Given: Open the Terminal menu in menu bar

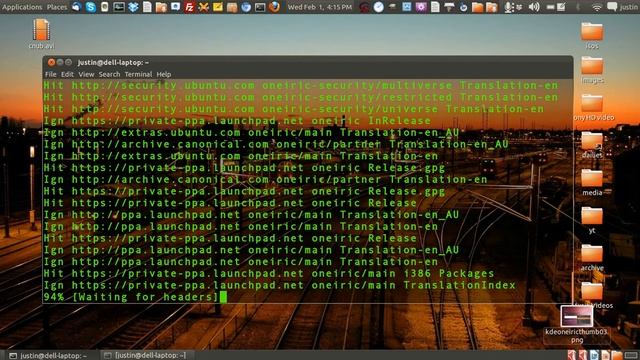Looking at the screenshot, I should 138,74.
